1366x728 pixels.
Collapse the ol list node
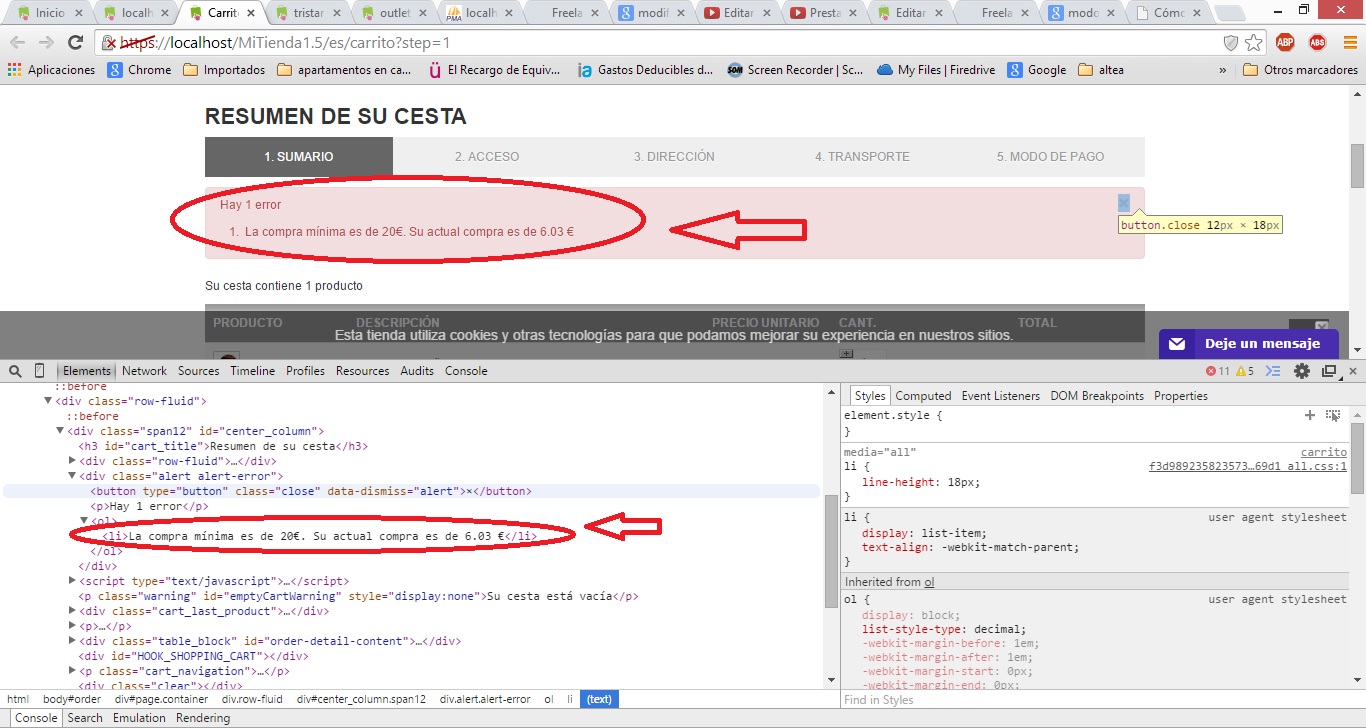coord(84,521)
